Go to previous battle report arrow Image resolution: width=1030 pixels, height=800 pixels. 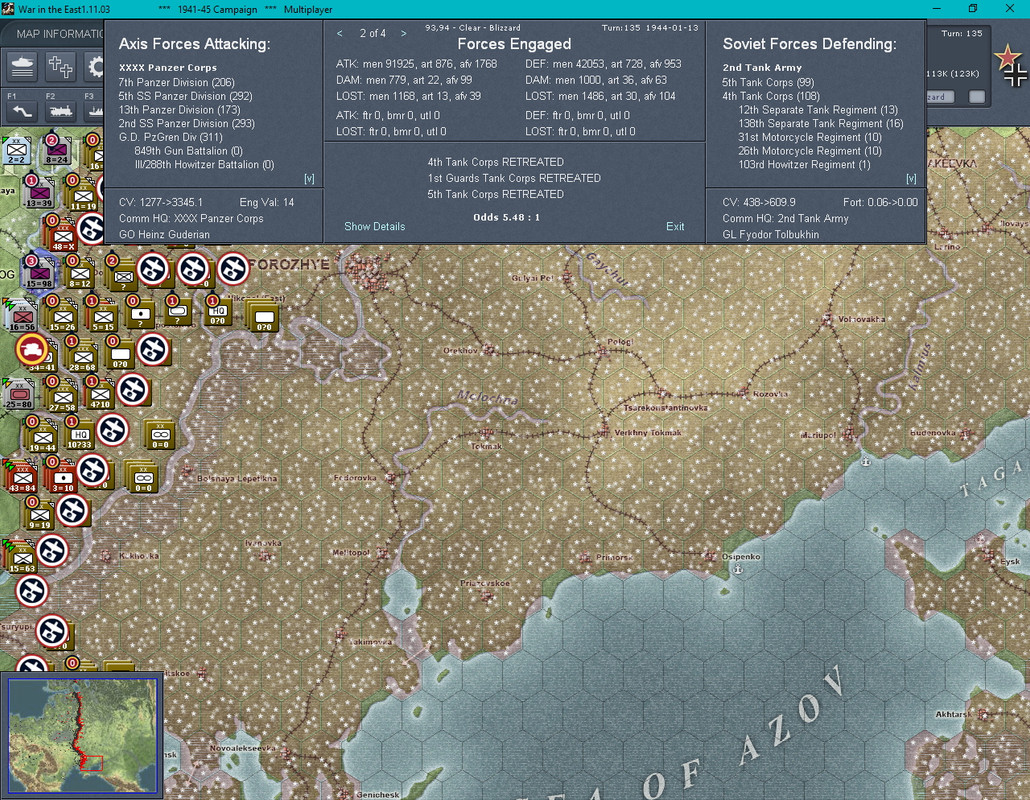(x=340, y=33)
